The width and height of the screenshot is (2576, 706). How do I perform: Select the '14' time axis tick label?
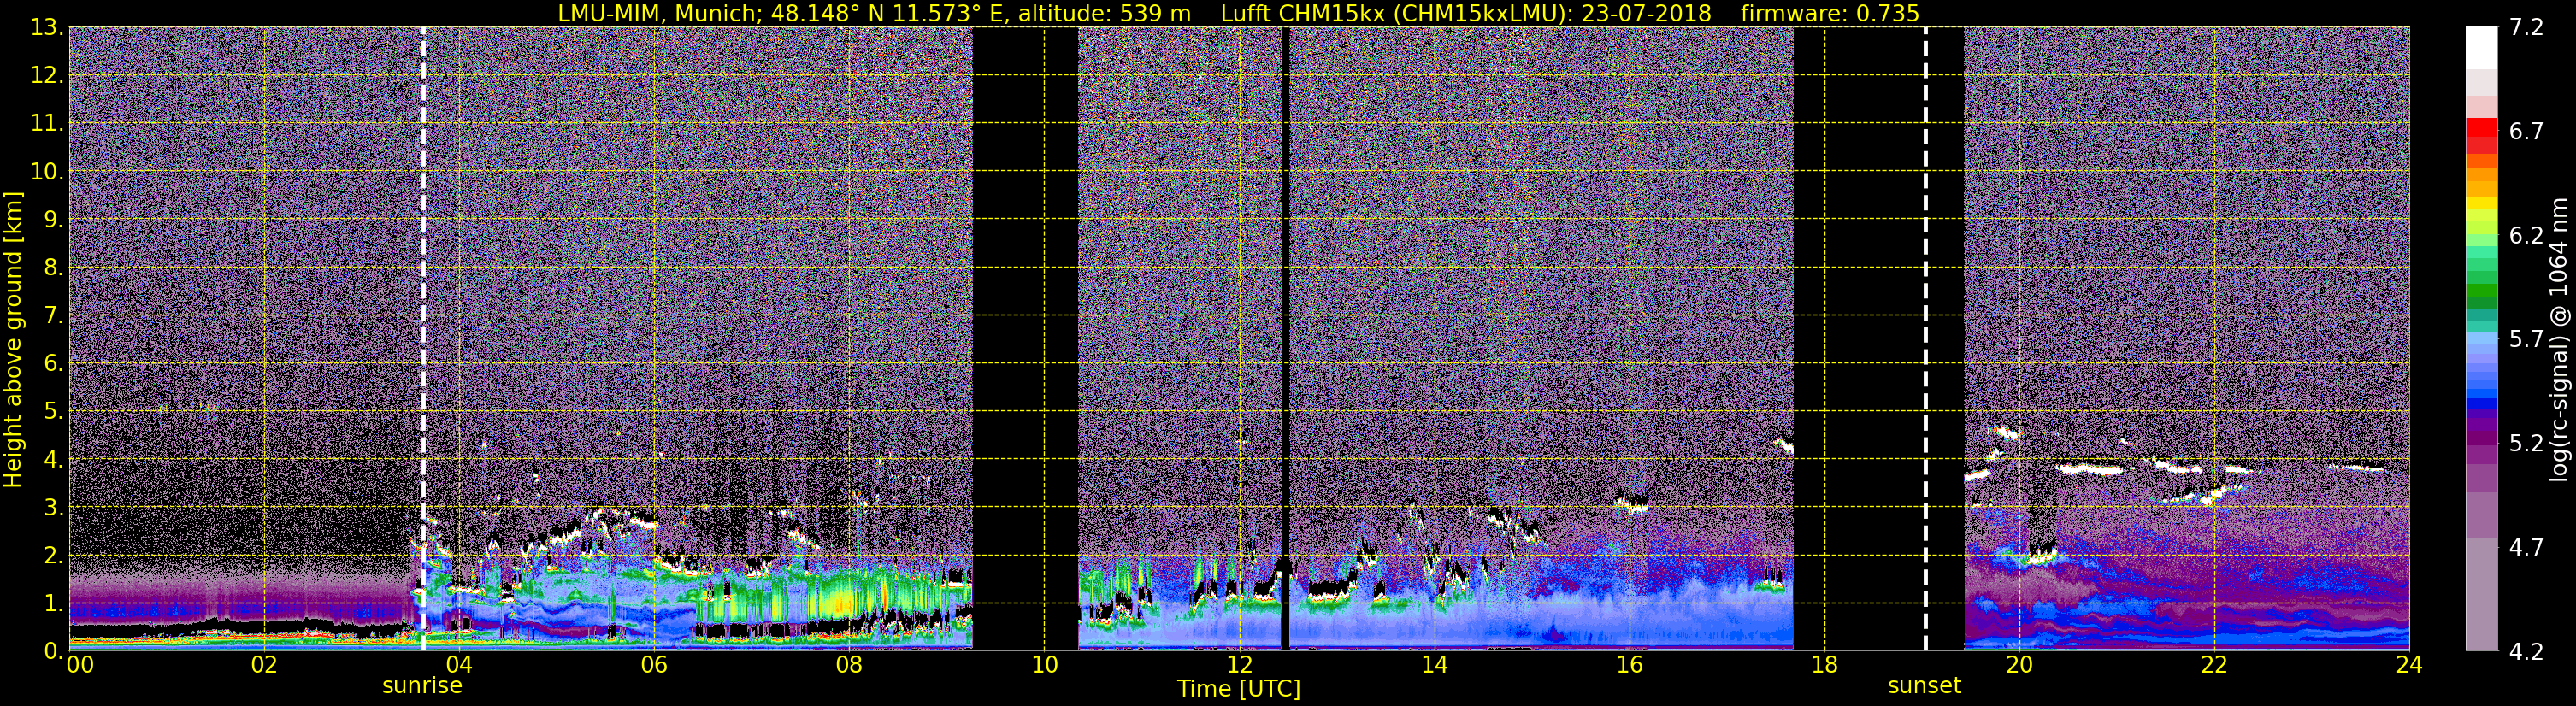[x=1434, y=665]
